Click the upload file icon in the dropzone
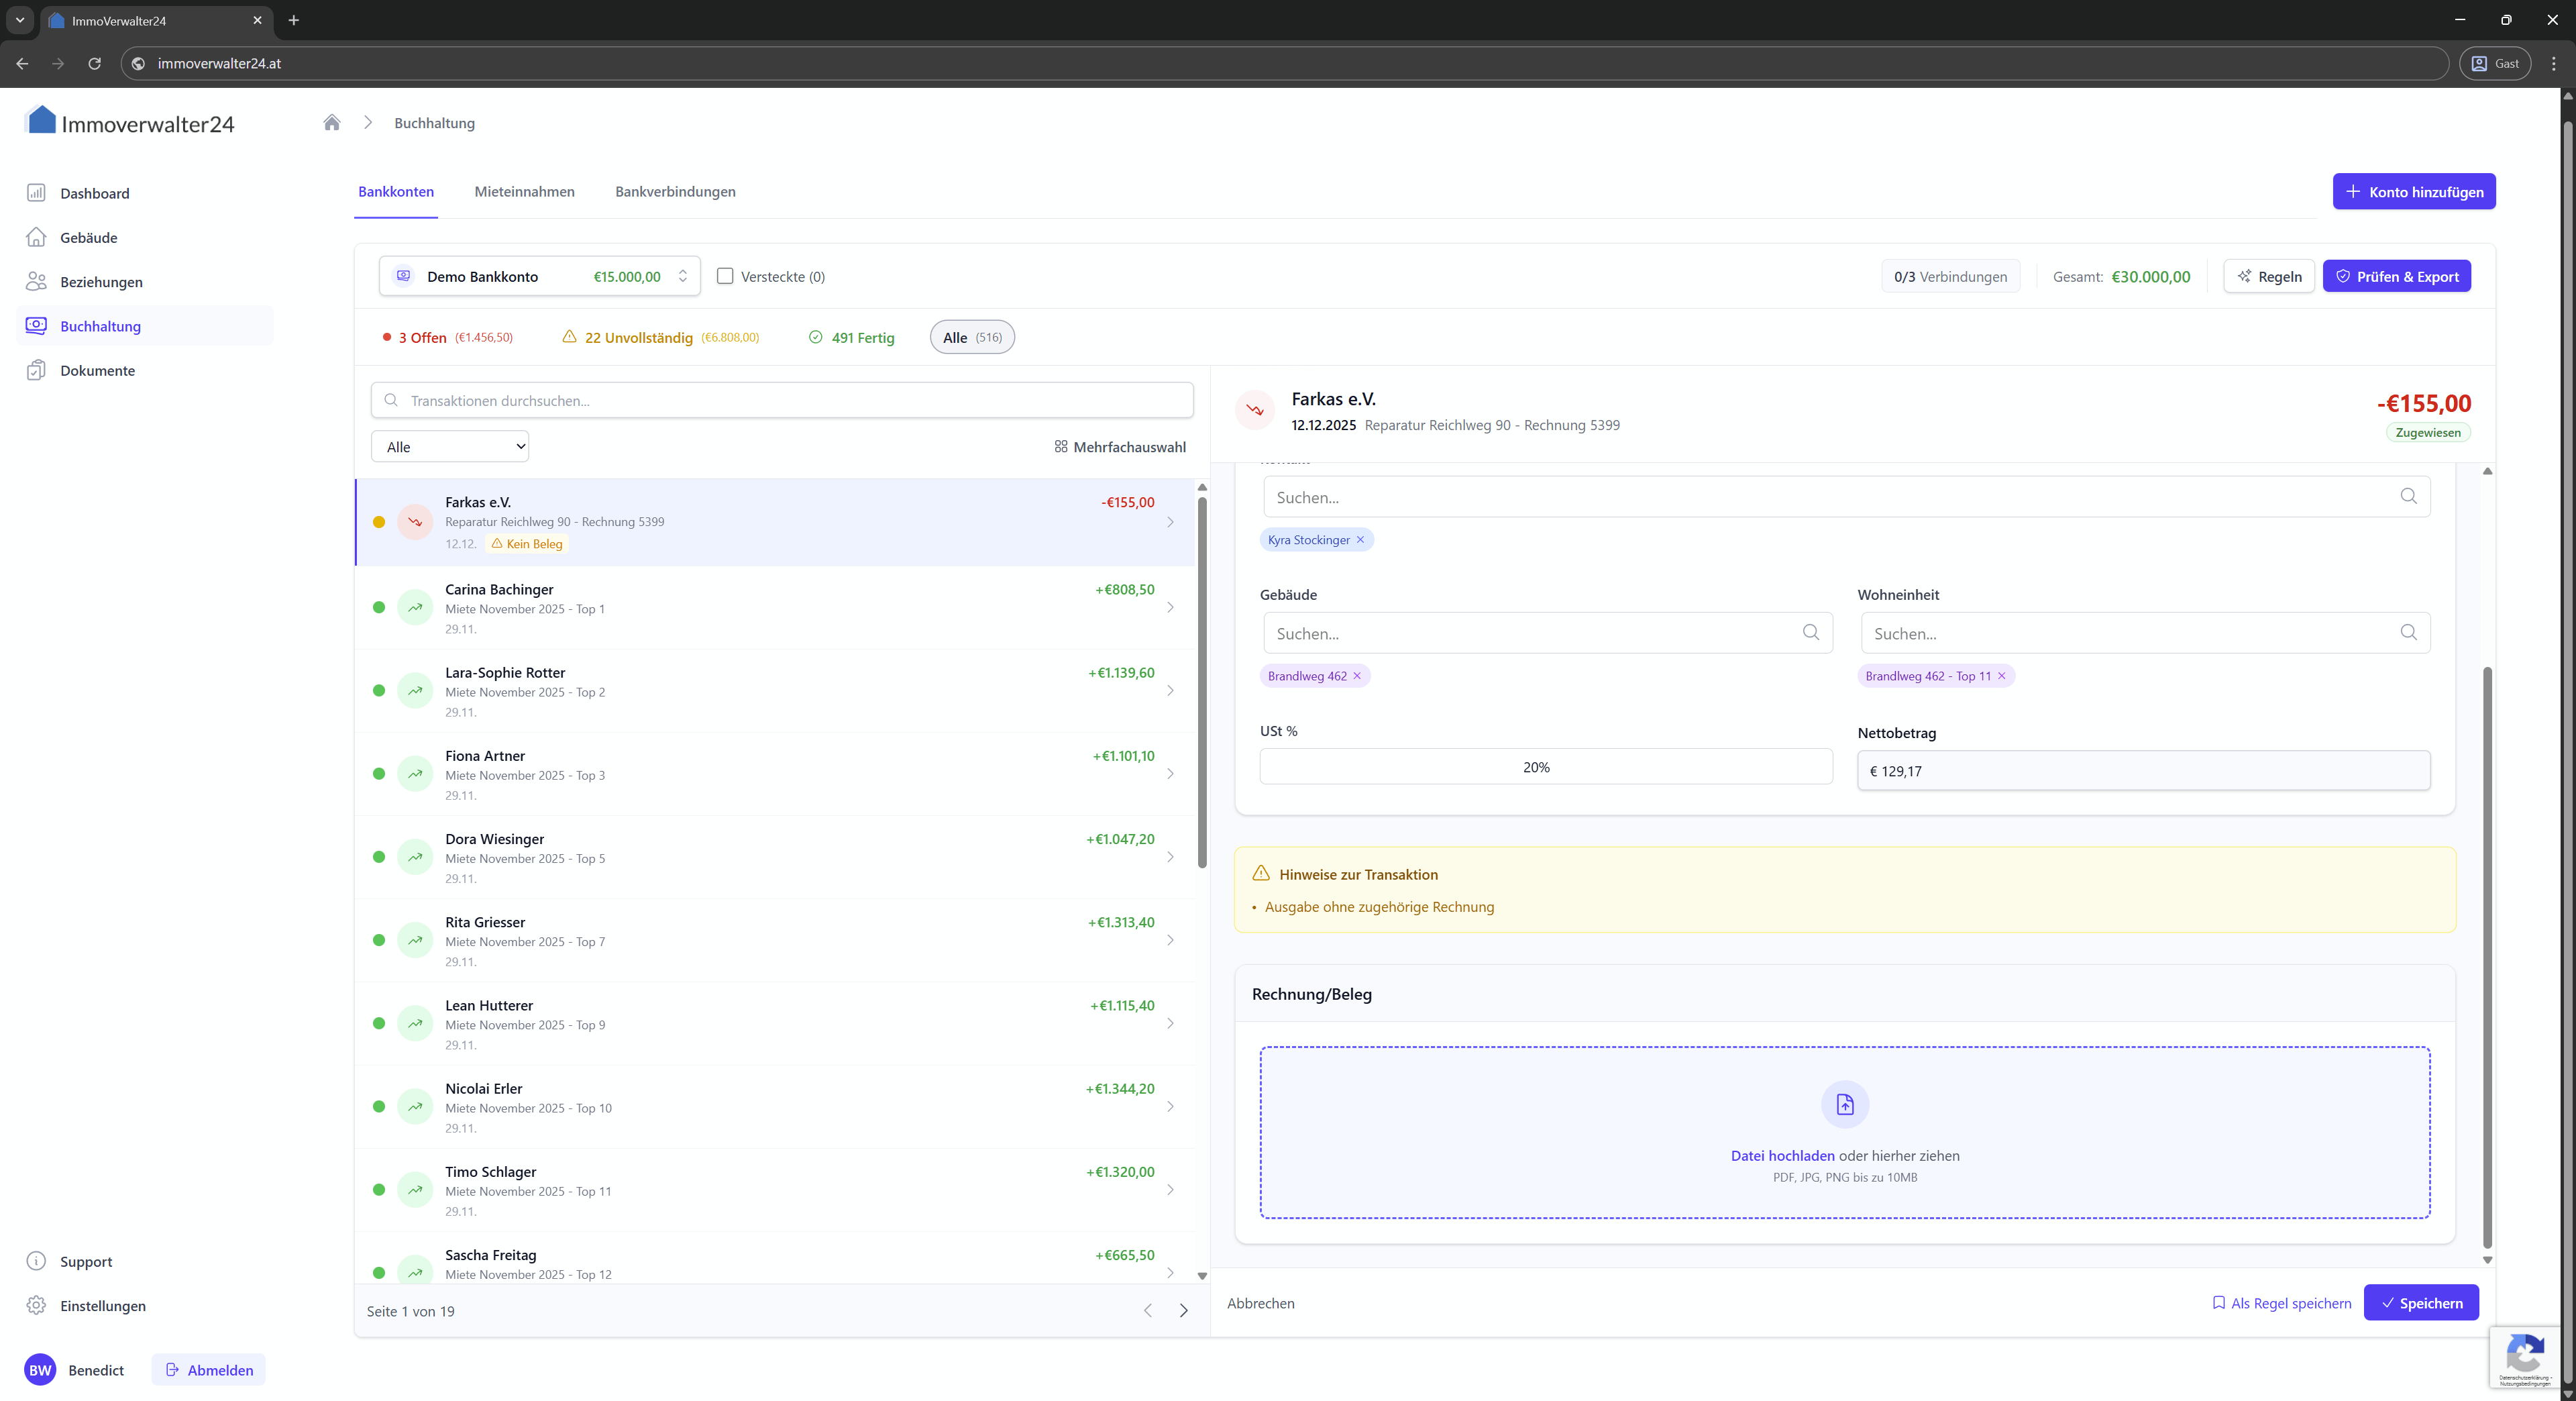This screenshot has width=2576, height=1401. (1844, 1104)
